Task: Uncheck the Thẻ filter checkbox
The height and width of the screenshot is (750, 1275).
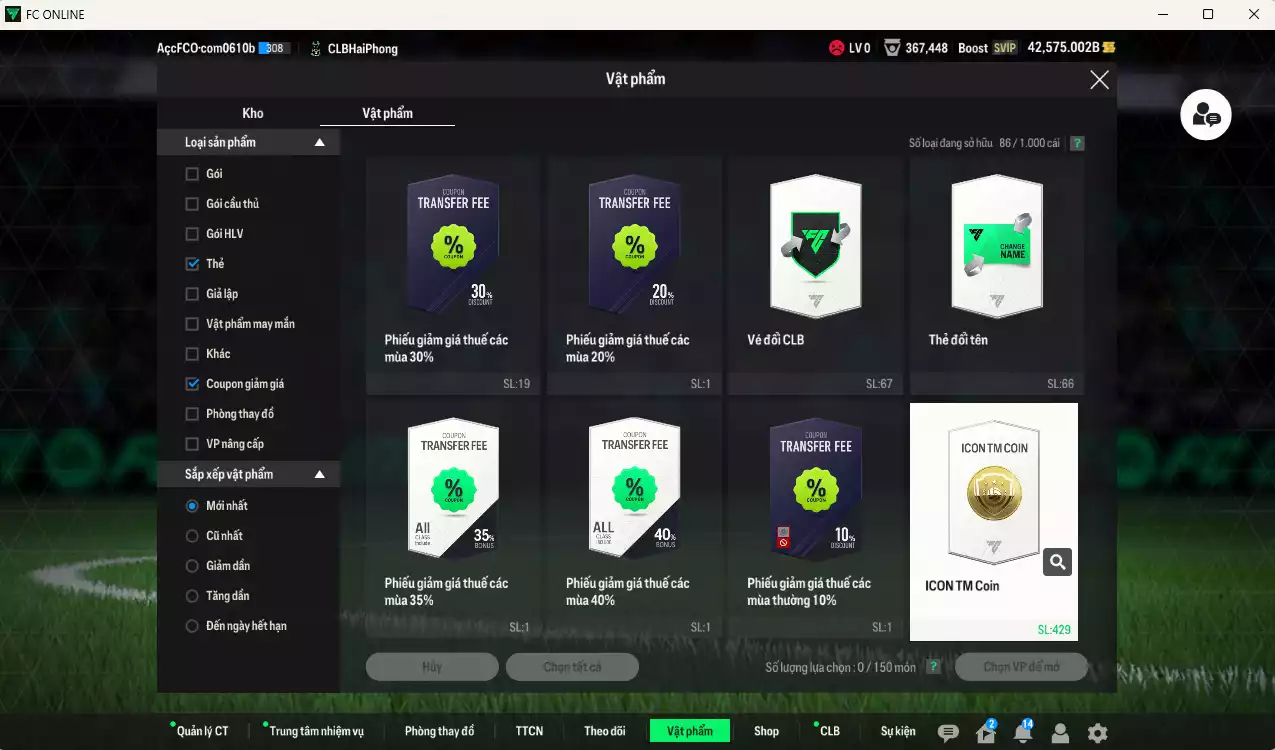Action: (x=192, y=264)
